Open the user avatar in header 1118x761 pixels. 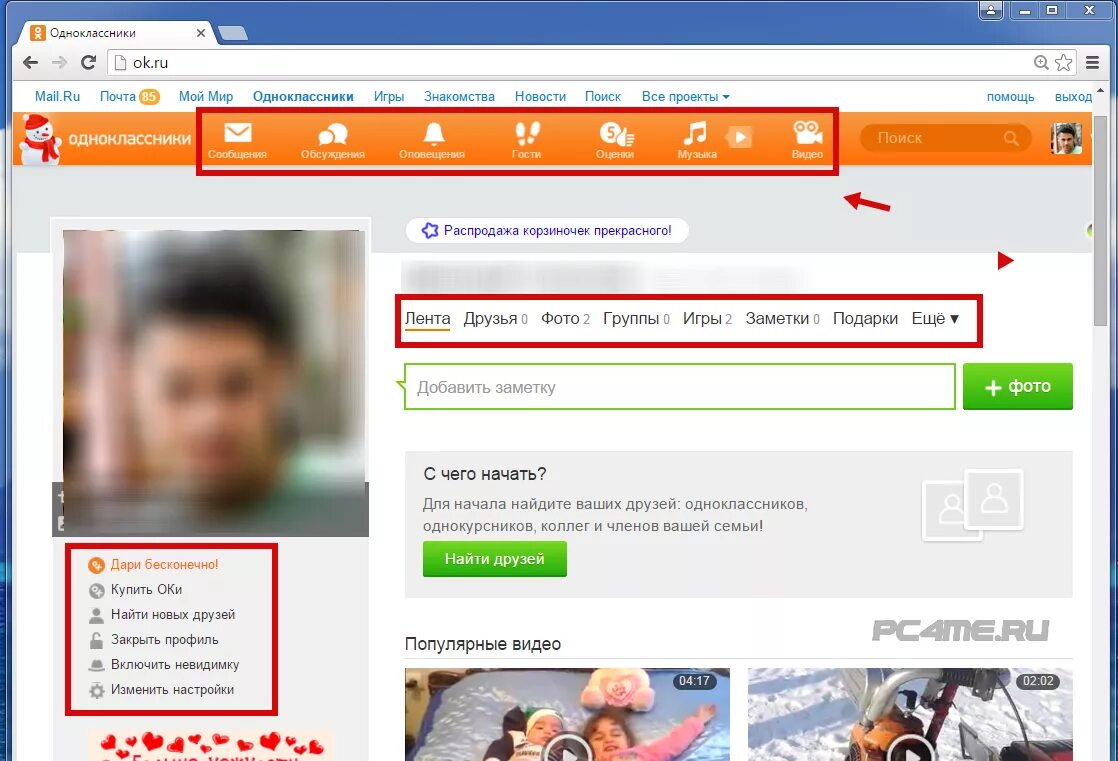1066,138
